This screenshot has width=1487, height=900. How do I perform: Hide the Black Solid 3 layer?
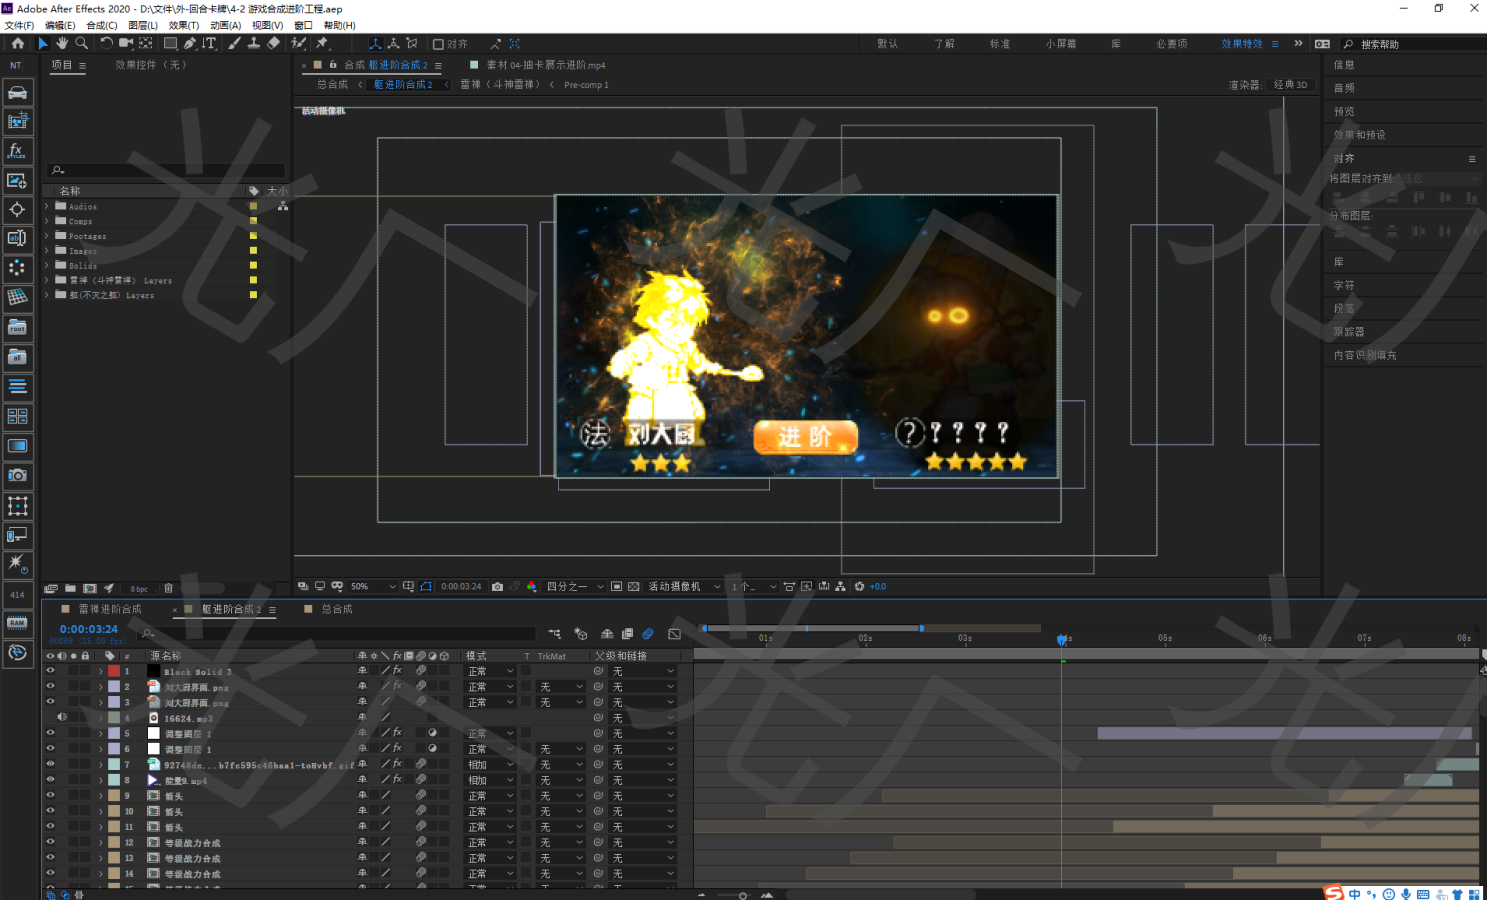click(50, 671)
